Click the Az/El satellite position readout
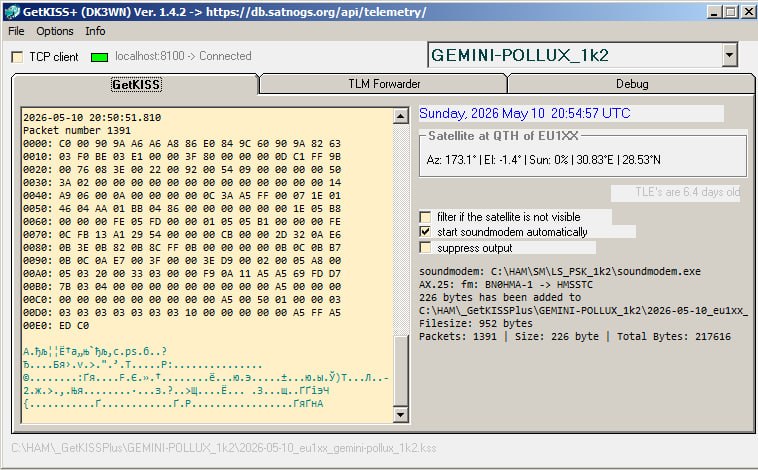The height and width of the screenshot is (470, 758). (x=543, y=160)
